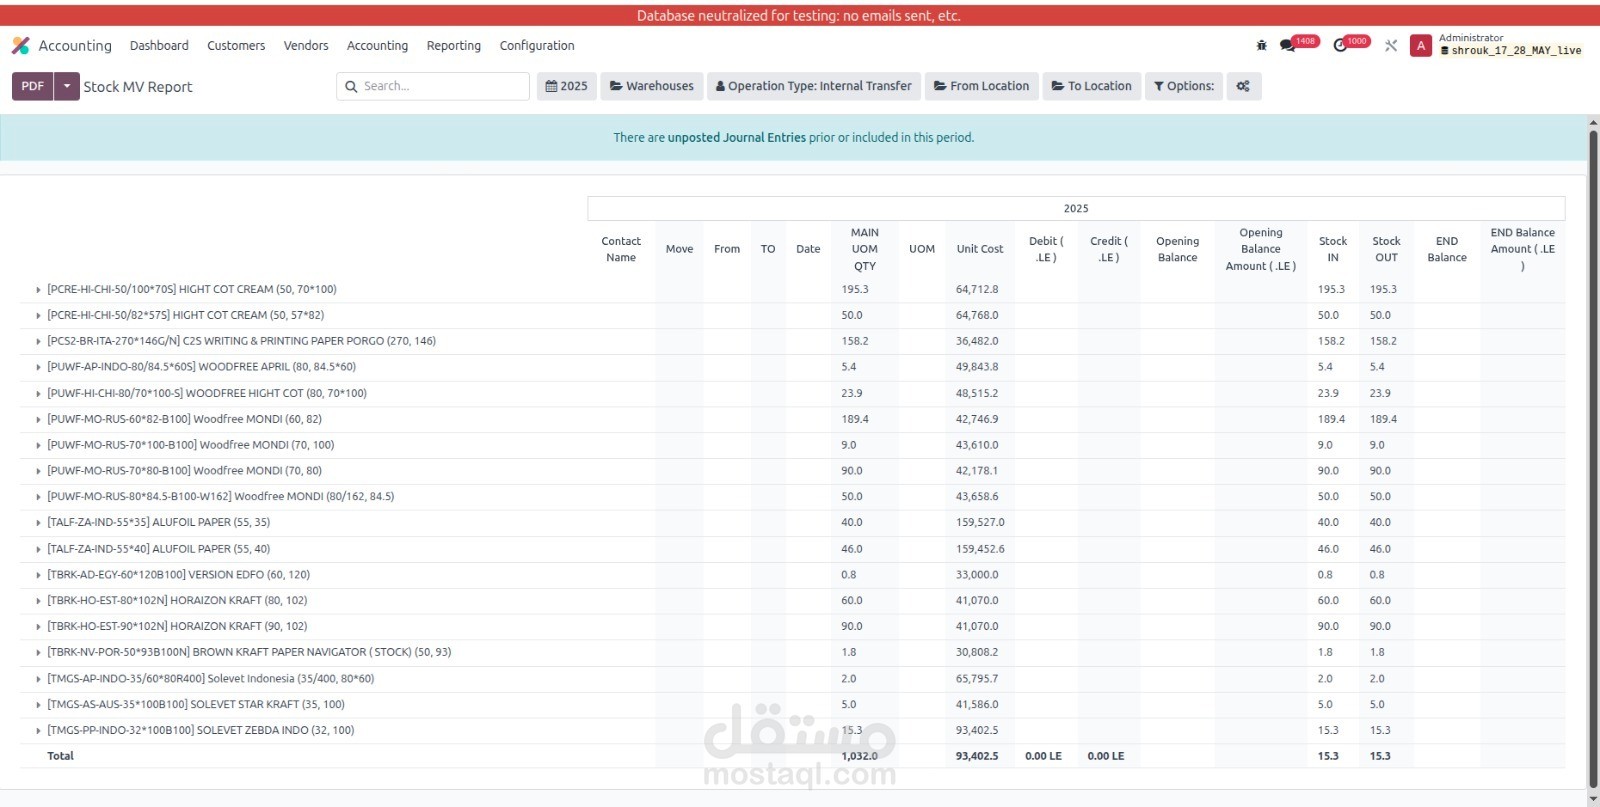Open the To Location filter
Viewport: 1600px width, 807px height.
click(x=1092, y=86)
